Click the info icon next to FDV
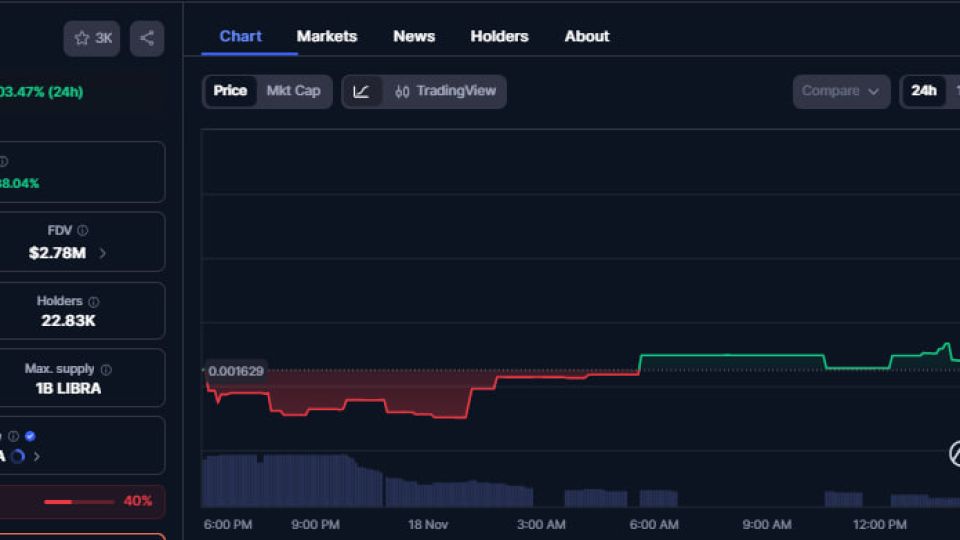This screenshot has width=960, height=540. pyautogui.click(x=83, y=231)
